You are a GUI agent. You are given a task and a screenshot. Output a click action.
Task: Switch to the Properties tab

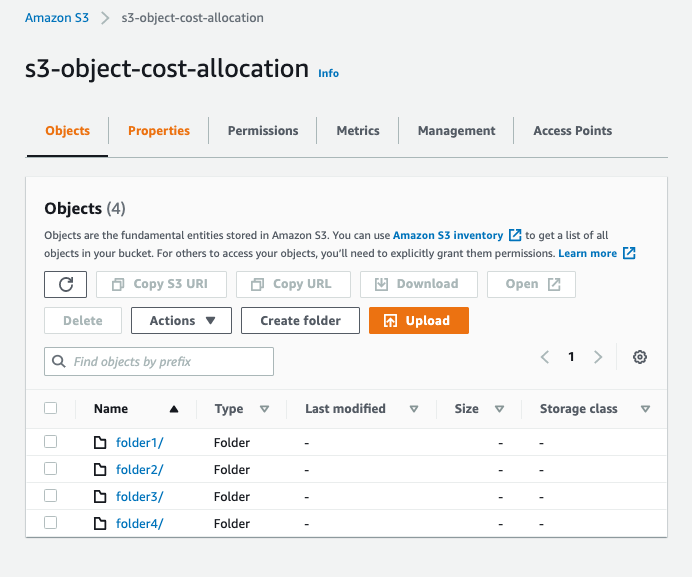[159, 131]
